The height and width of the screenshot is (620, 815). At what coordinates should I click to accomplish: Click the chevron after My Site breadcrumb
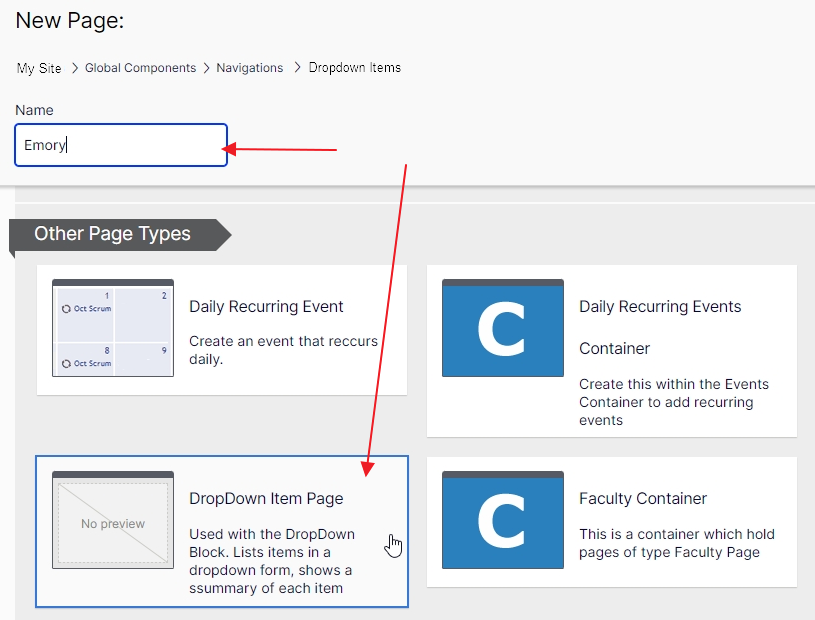(74, 68)
